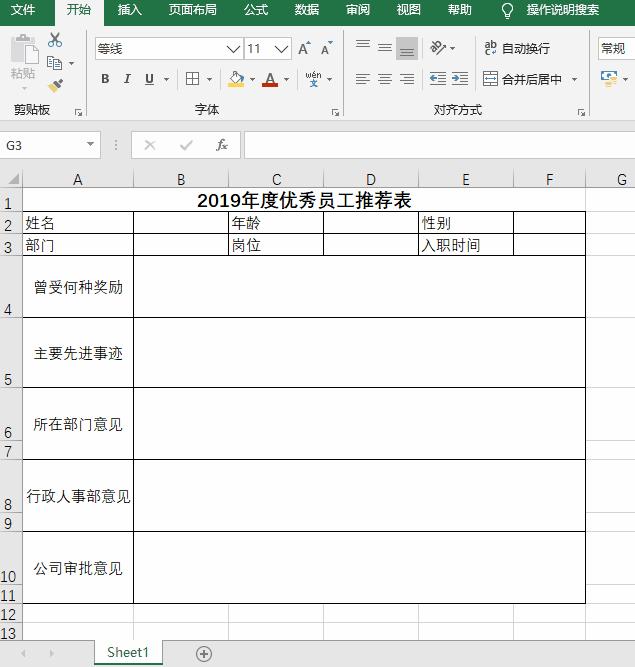Expand underline style dropdown arrow
This screenshot has width=635, height=667.
coord(166,80)
